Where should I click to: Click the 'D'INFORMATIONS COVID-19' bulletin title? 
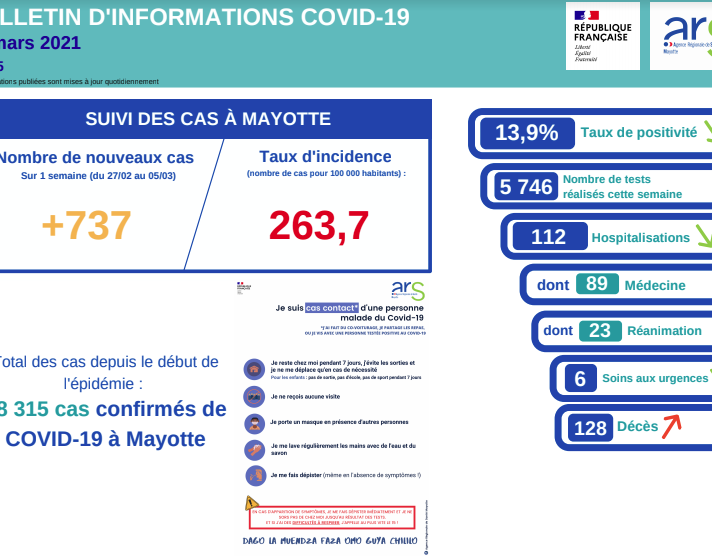coord(249,17)
